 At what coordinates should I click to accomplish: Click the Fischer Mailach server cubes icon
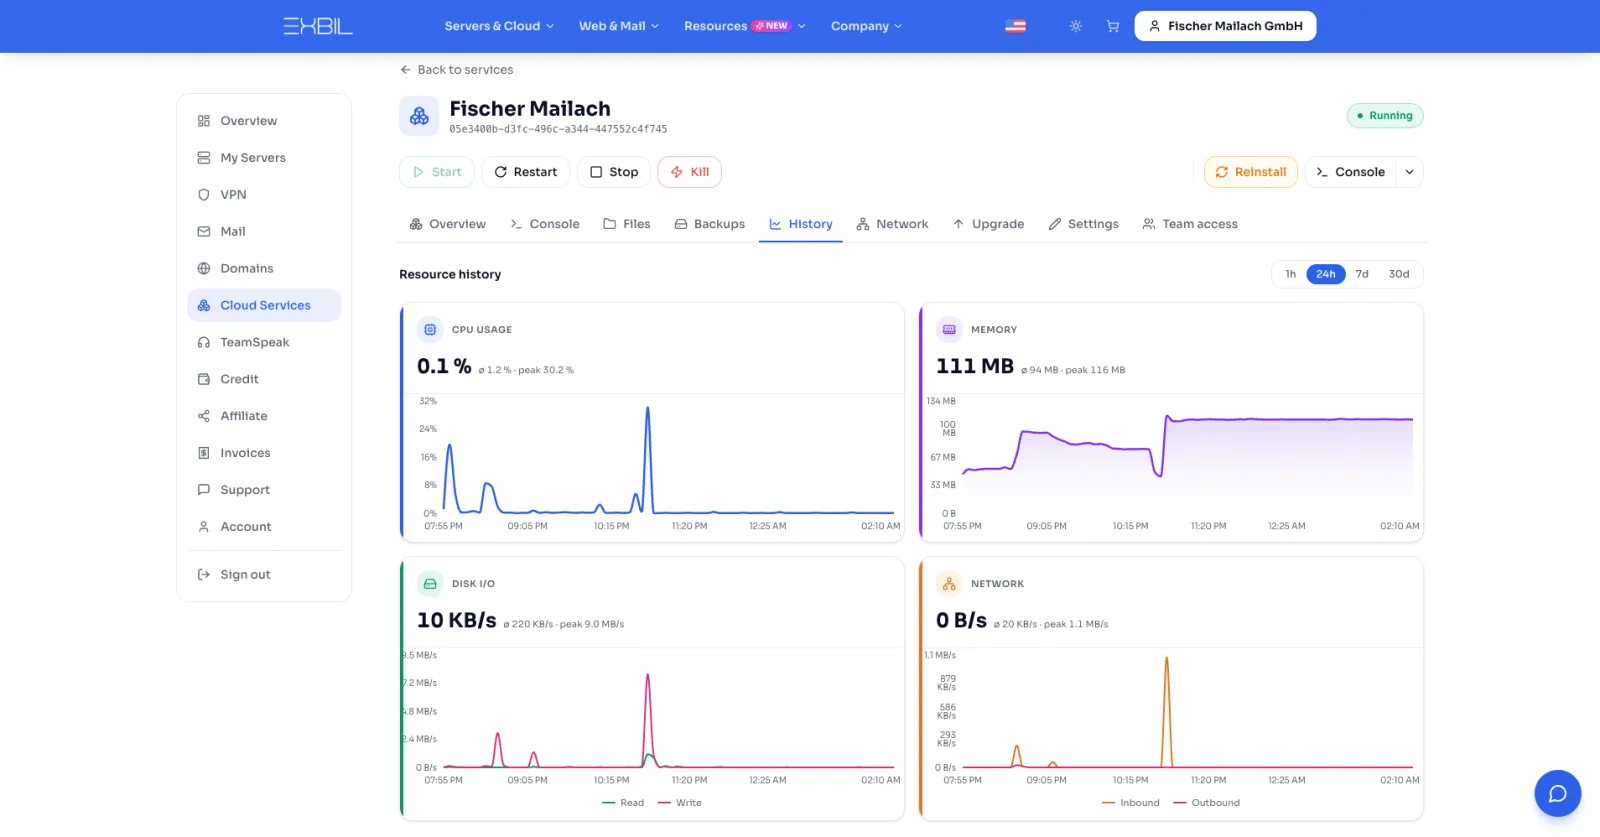(420, 116)
